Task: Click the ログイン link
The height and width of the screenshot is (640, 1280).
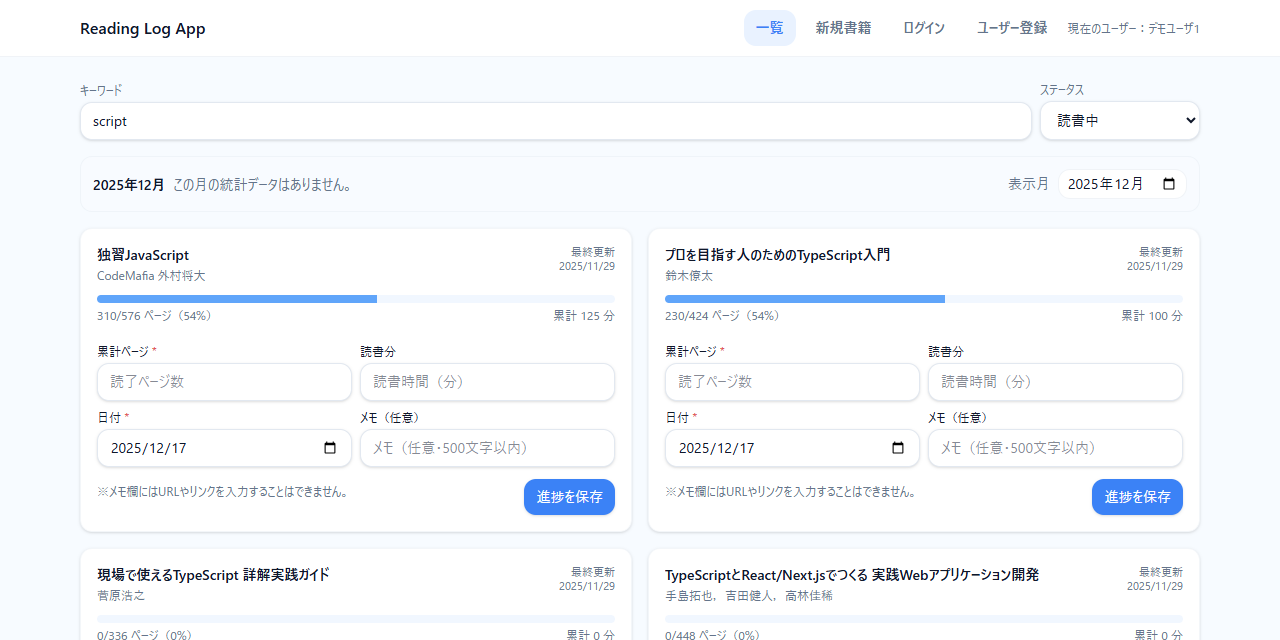Action: [923, 28]
